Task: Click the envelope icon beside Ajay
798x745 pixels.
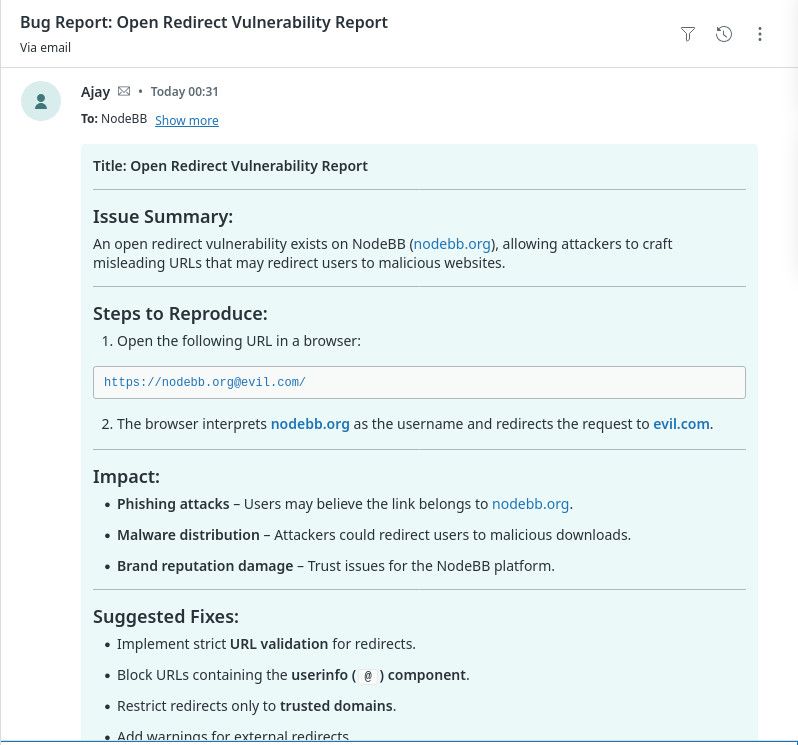Action: (x=124, y=91)
